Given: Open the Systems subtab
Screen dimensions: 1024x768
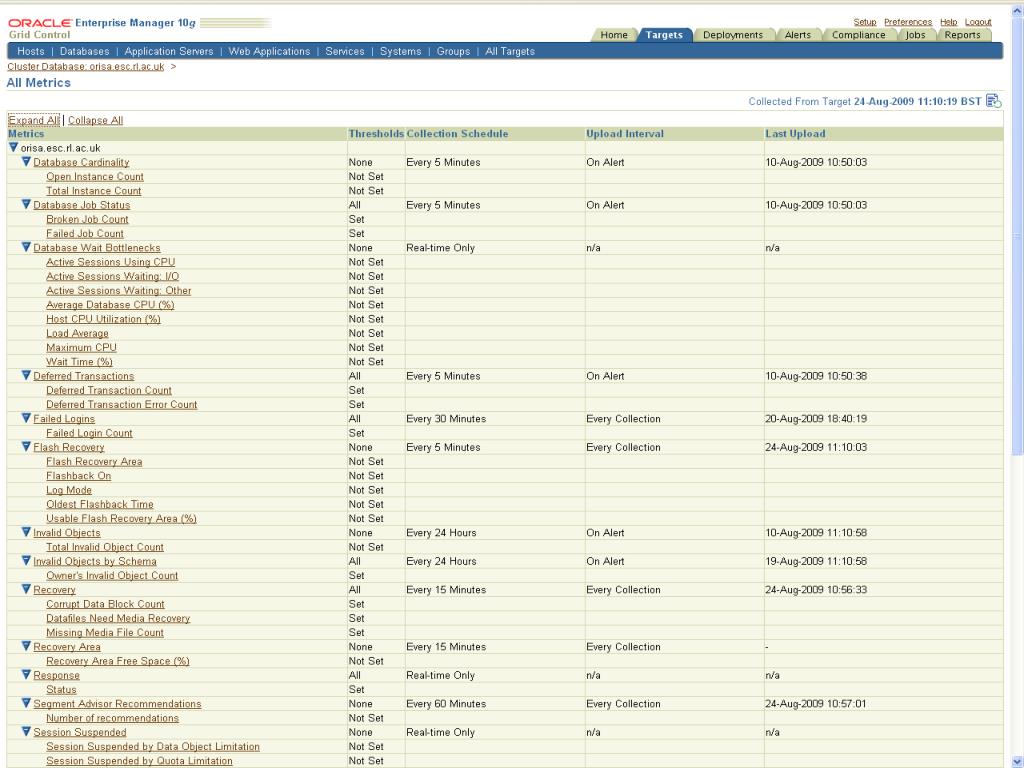Looking at the screenshot, I should [400, 52].
